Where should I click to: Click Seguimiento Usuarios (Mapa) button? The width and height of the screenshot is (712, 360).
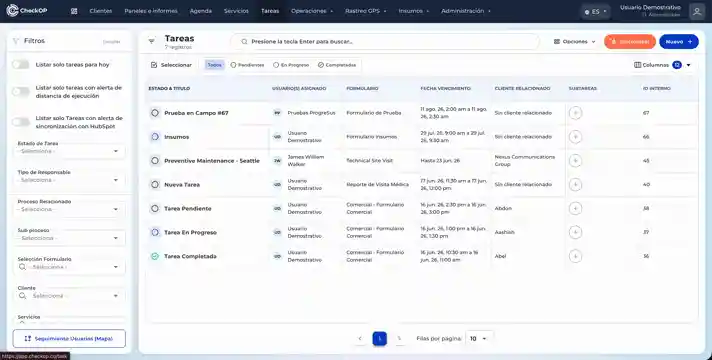69,339
